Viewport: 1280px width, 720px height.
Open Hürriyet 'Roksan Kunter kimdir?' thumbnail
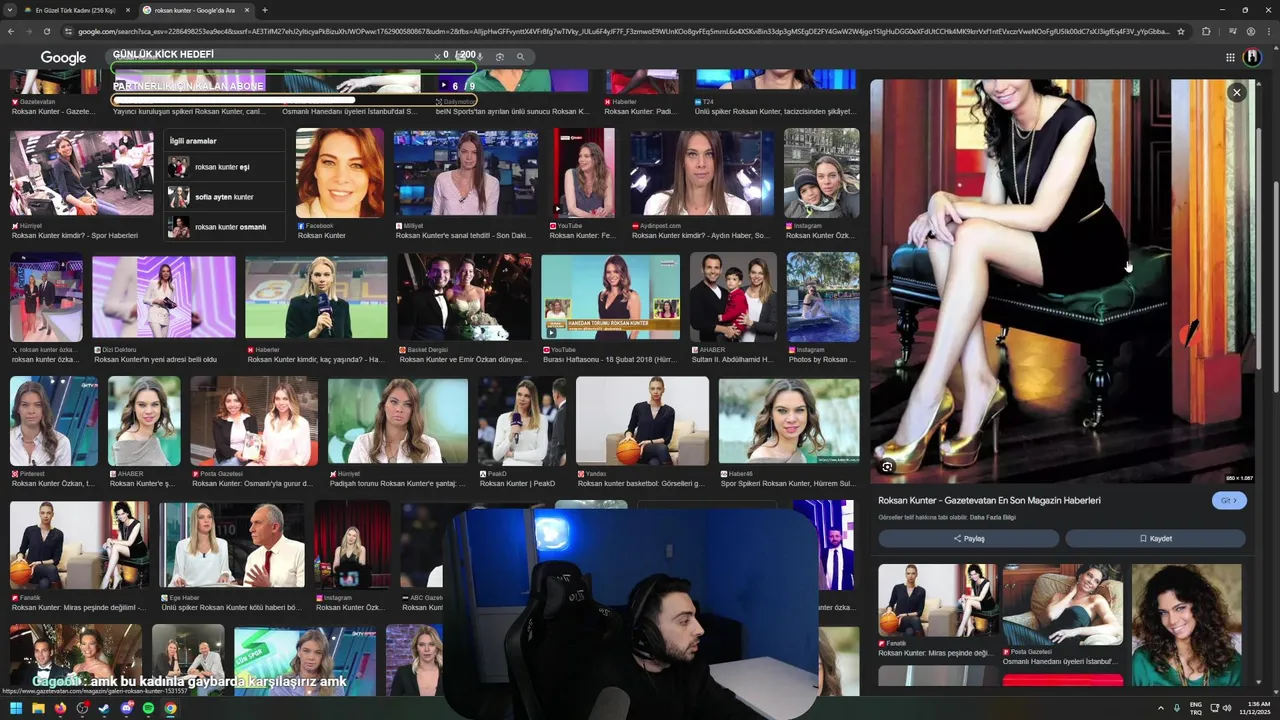point(82,173)
